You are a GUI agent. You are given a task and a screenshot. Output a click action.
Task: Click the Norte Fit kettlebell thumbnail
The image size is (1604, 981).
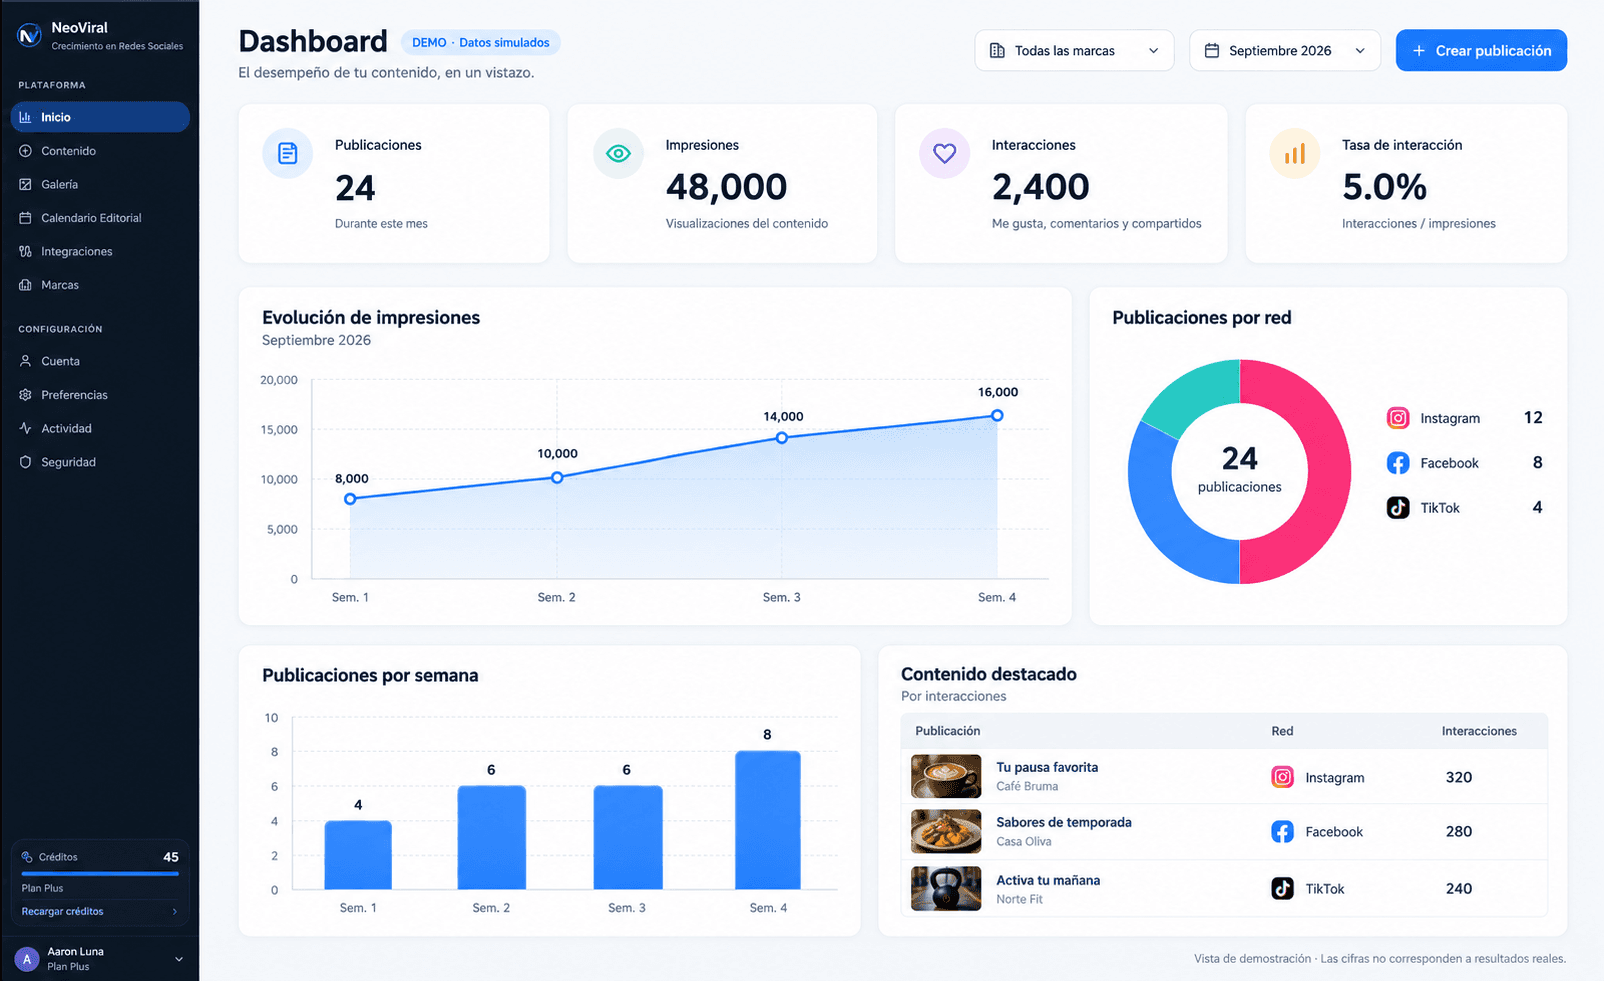[946, 888]
